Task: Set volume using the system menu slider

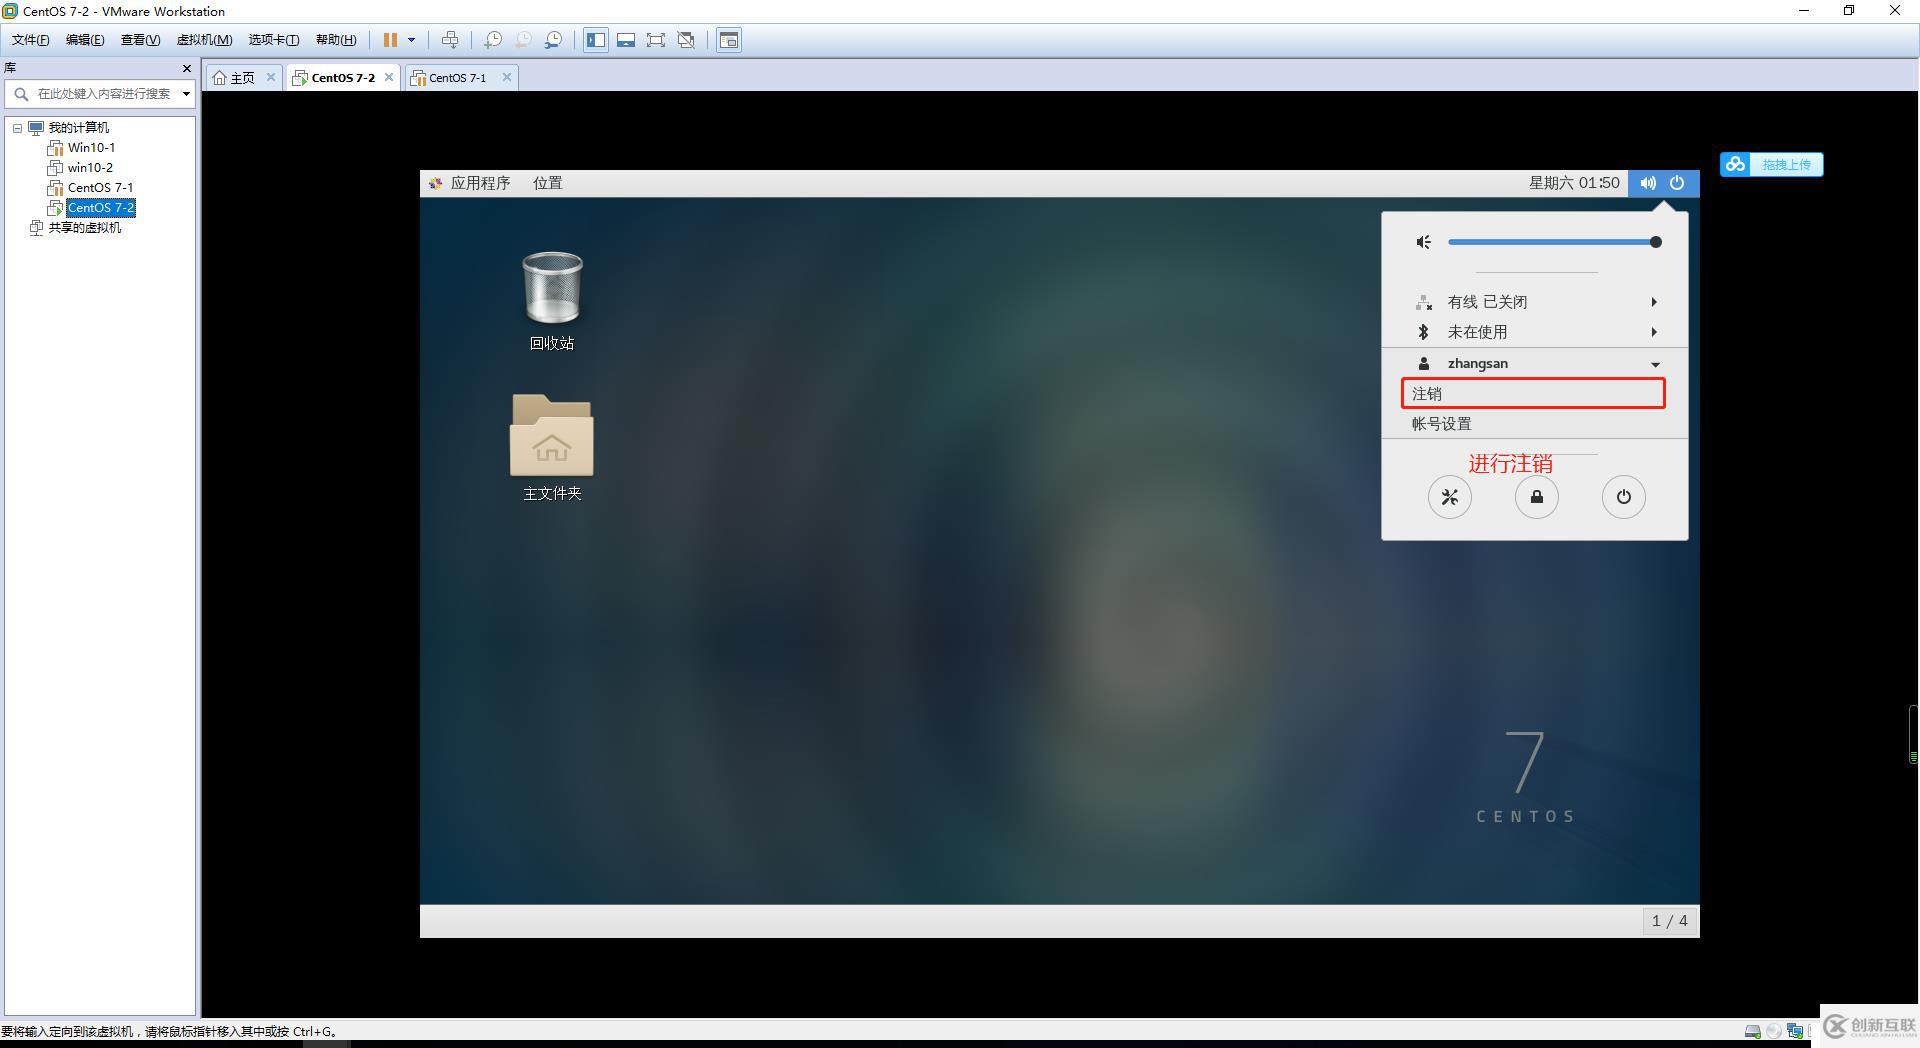Action: [1553, 242]
